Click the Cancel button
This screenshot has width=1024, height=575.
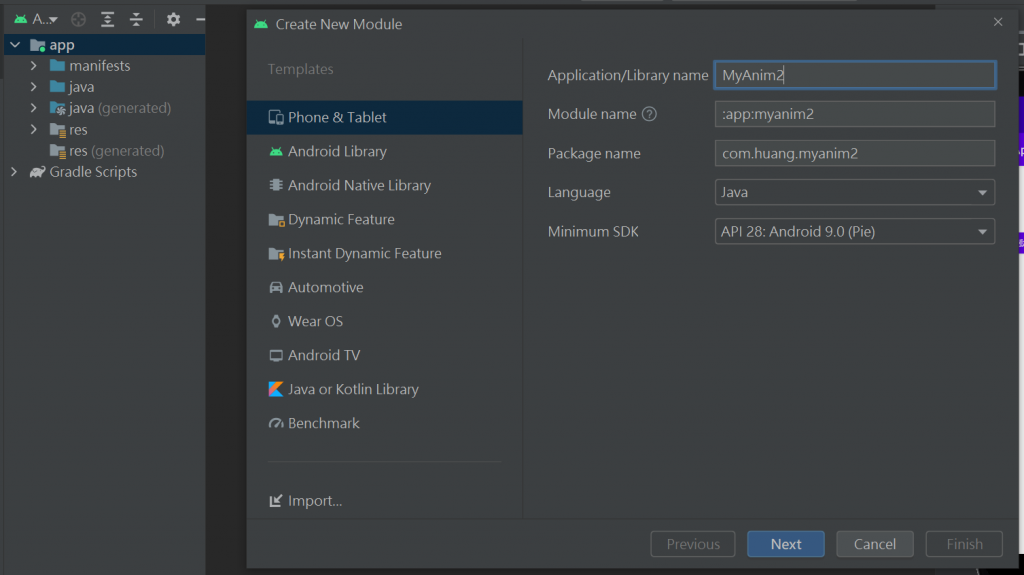click(x=874, y=544)
